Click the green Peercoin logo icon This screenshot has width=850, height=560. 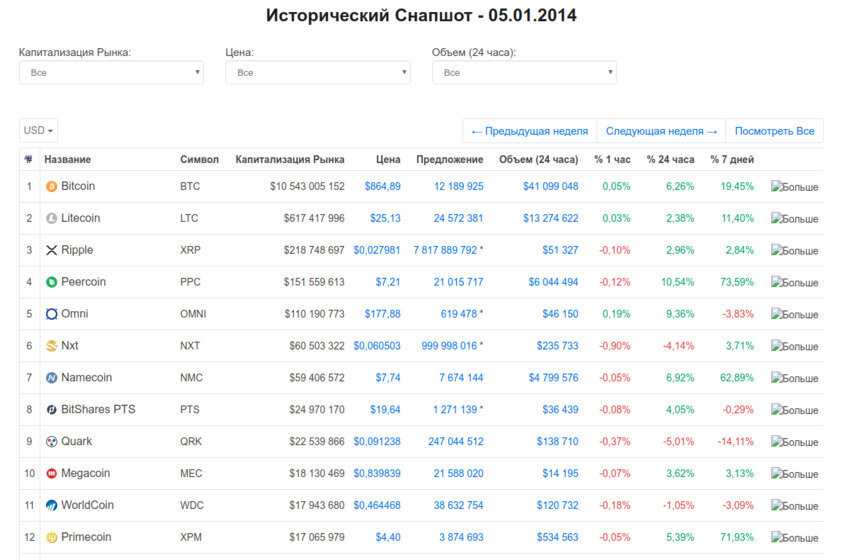coord(51,282)
